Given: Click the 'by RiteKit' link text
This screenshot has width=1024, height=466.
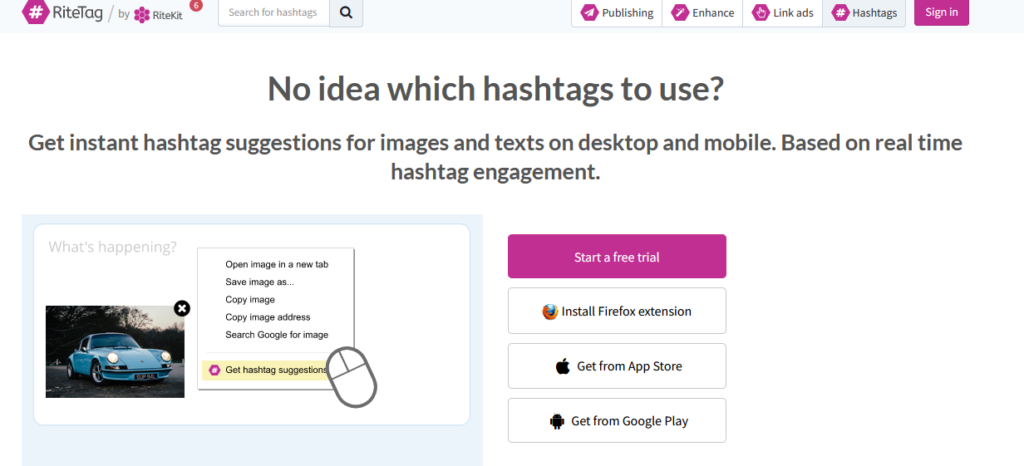Looking at the screenshot, I should [x=150, y=14].
